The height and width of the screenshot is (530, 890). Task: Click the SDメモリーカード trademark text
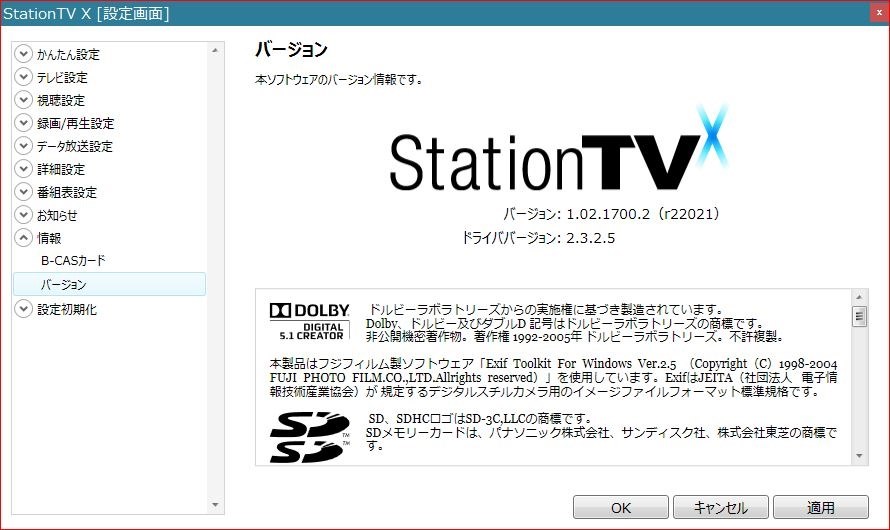[602, 439]
